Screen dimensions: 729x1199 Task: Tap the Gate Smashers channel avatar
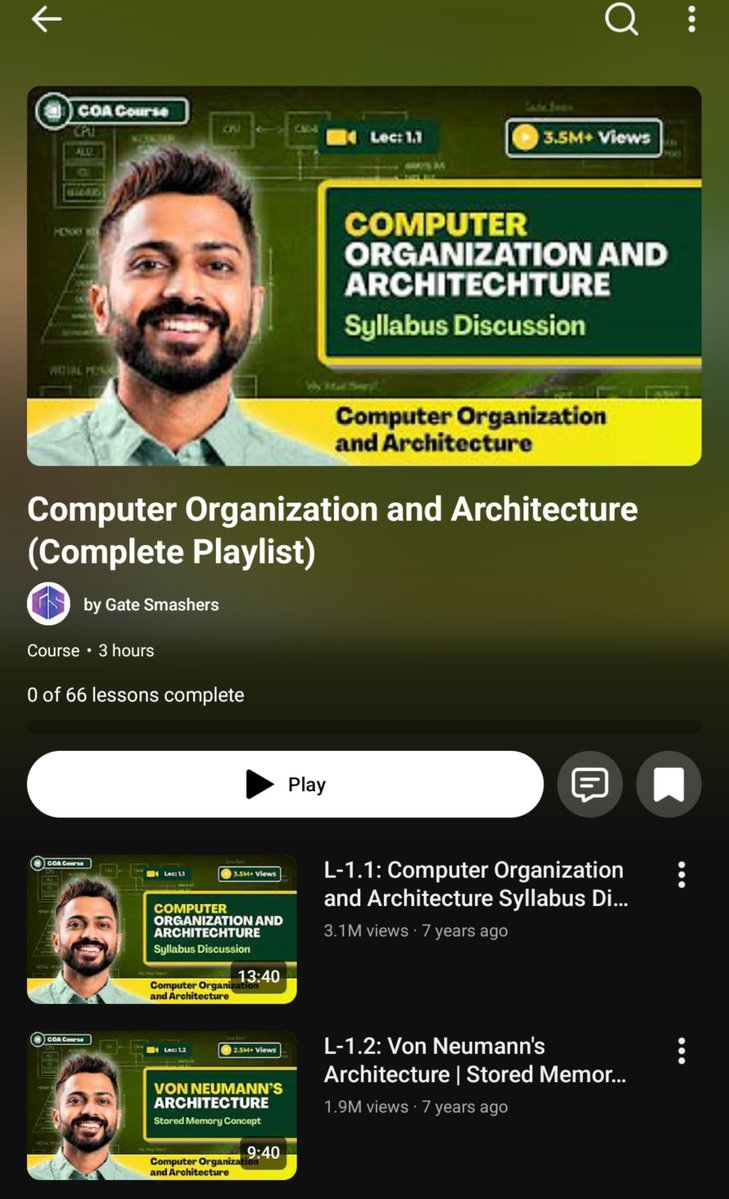click(x=48, y=604)
